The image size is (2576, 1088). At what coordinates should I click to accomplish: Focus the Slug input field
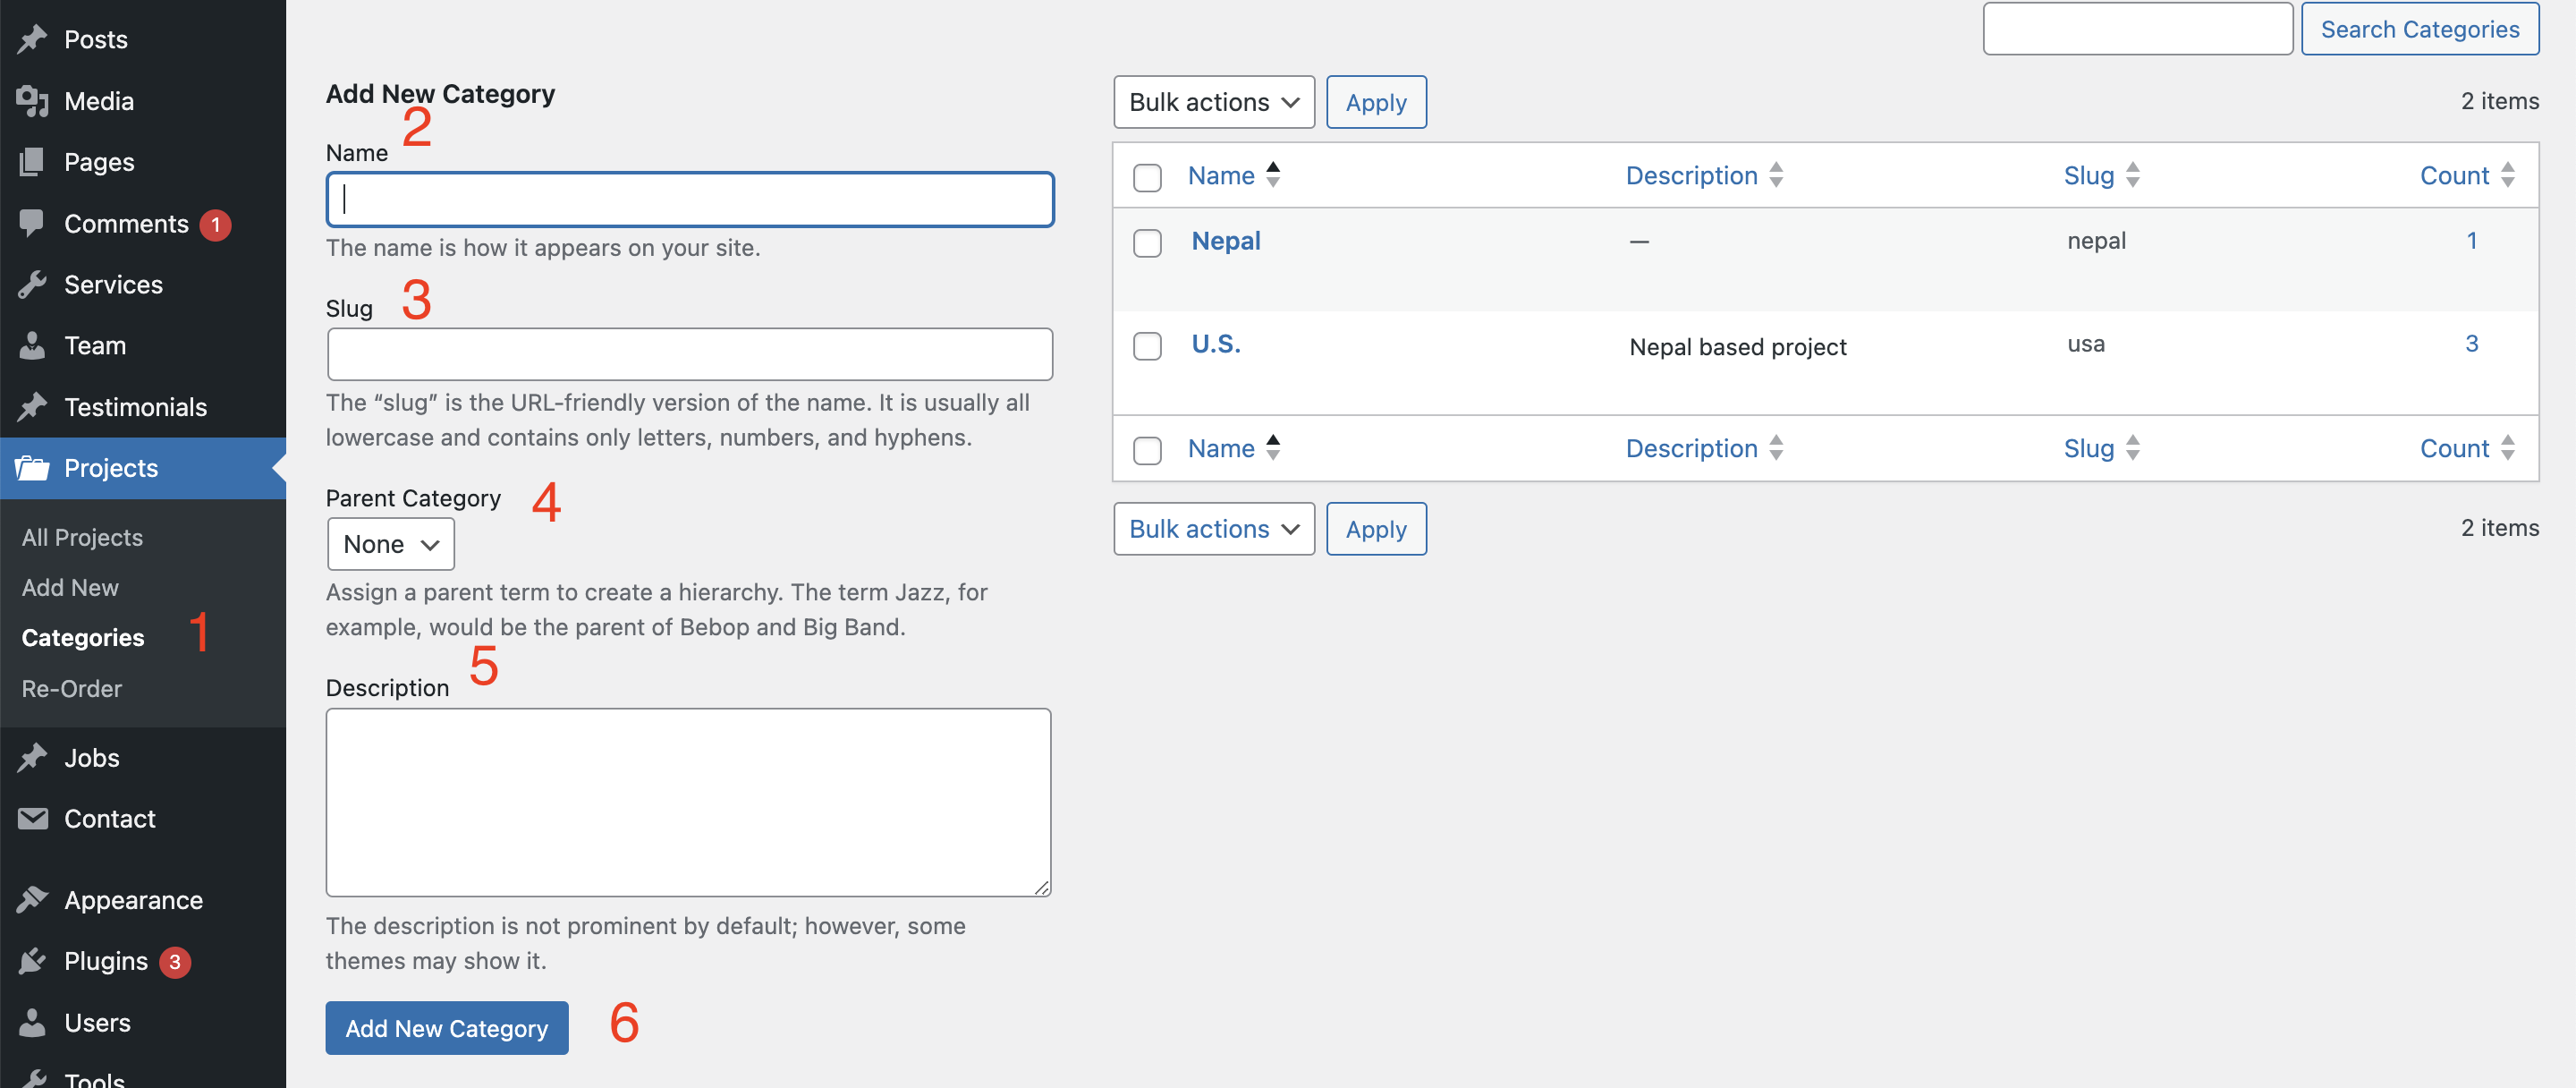[x=690, y=354]
